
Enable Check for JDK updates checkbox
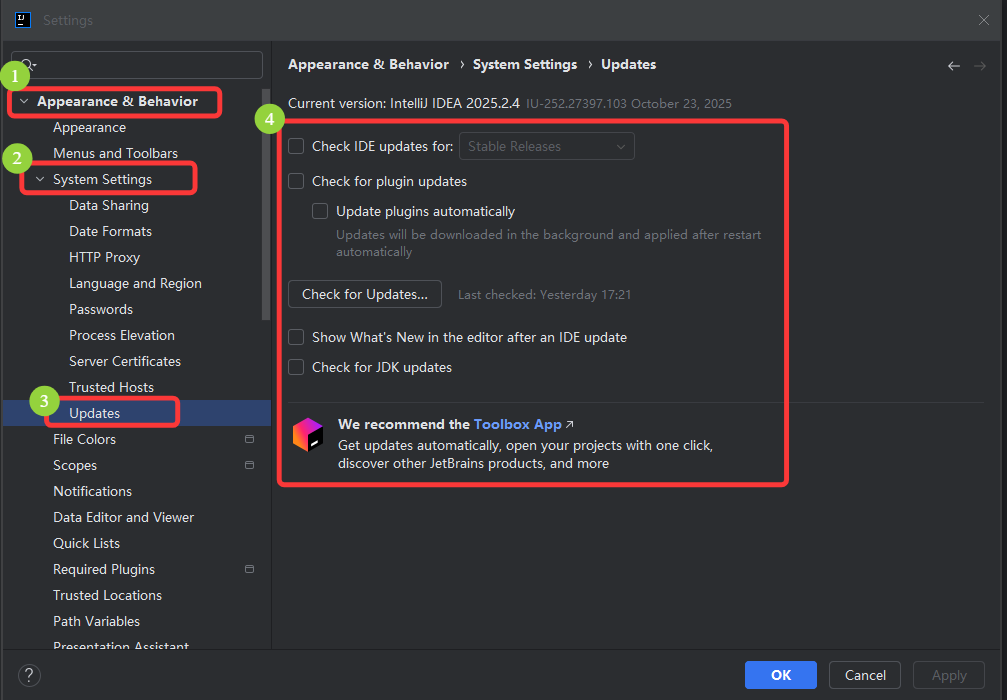296,367
